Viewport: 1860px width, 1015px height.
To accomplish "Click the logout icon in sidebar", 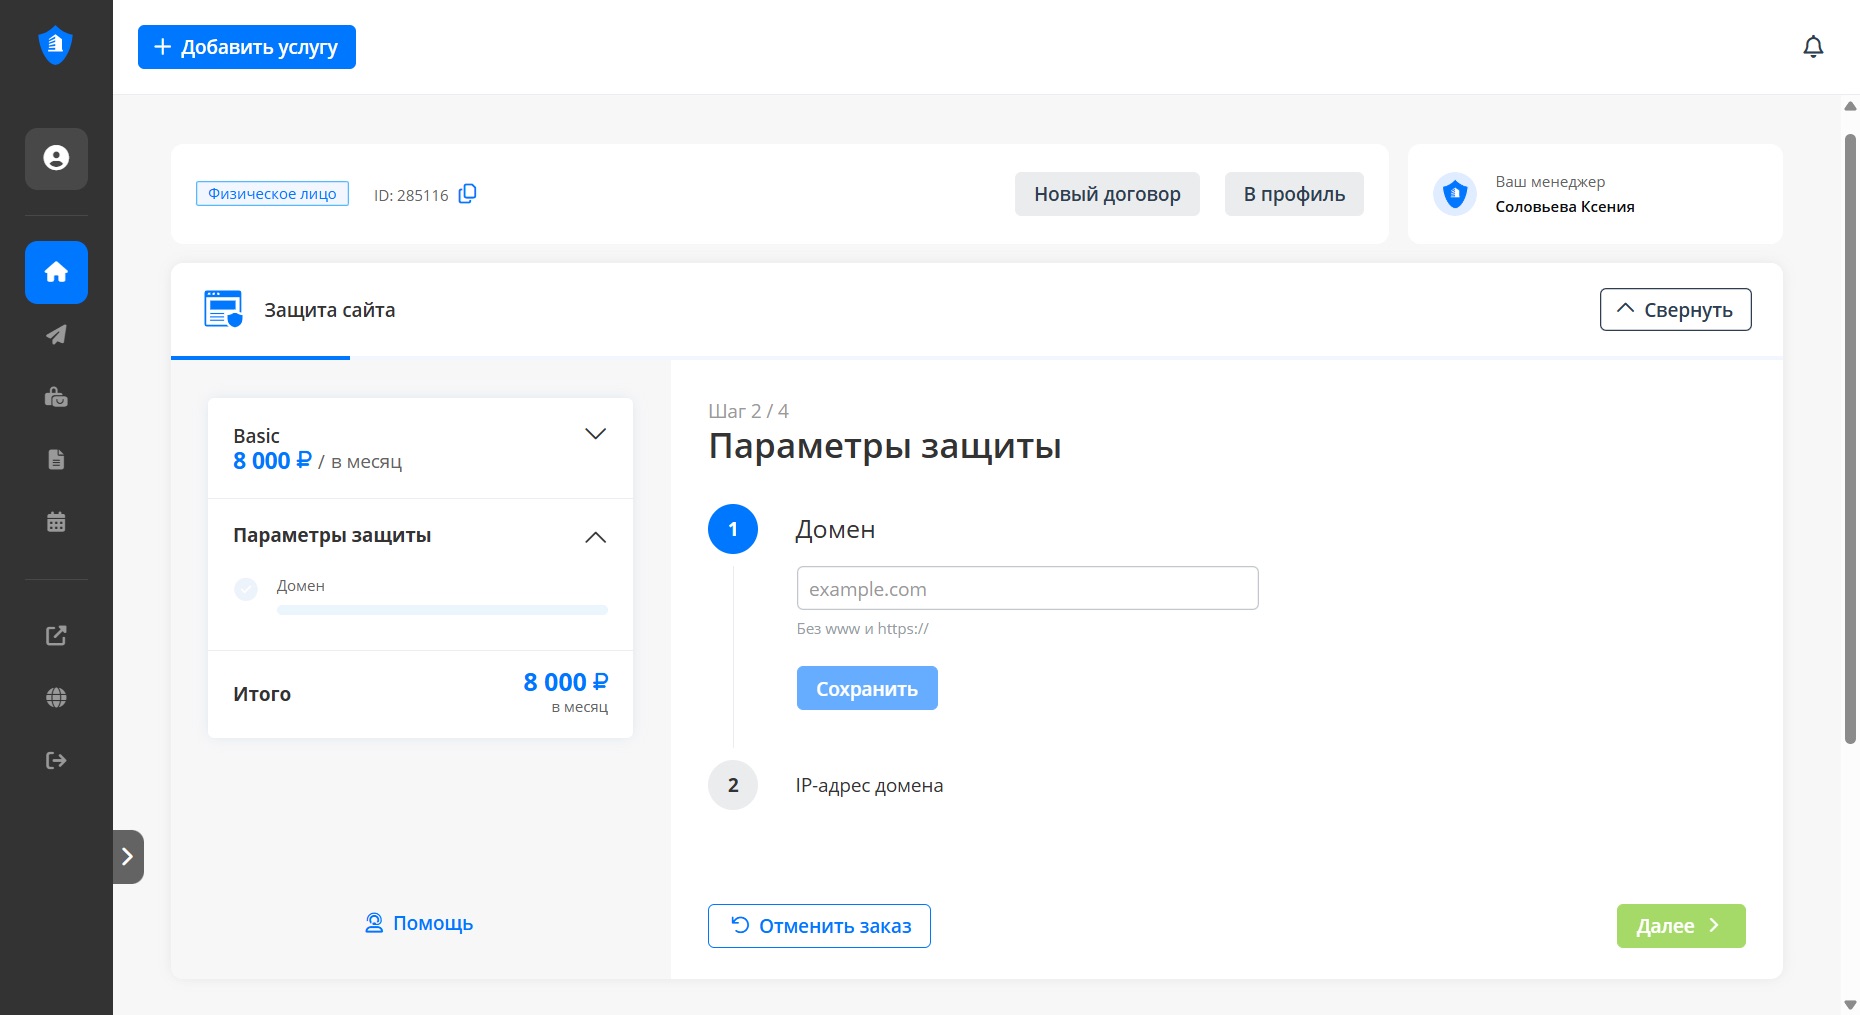I will [x=56, y=761].
